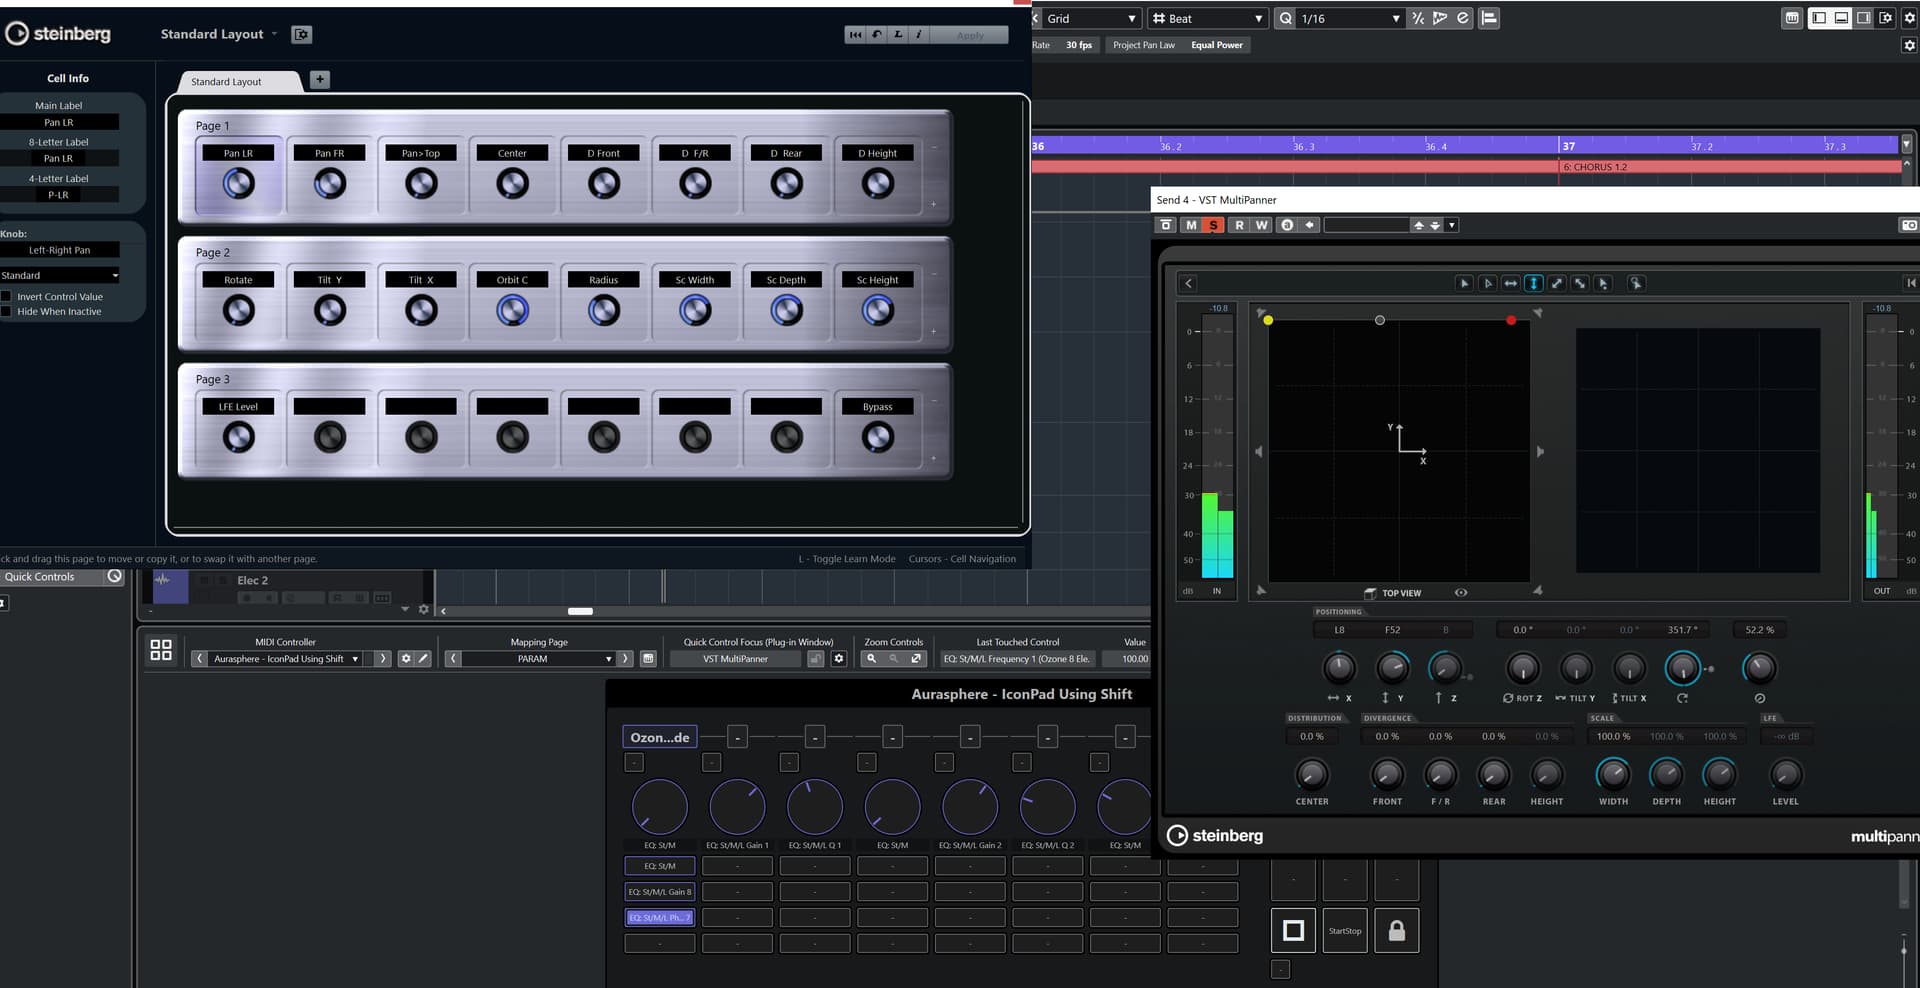Toggle Mute (M) on the MultiPanner plugin
Viewport: 1920px width, 988px height.
tap(1190, 225)
